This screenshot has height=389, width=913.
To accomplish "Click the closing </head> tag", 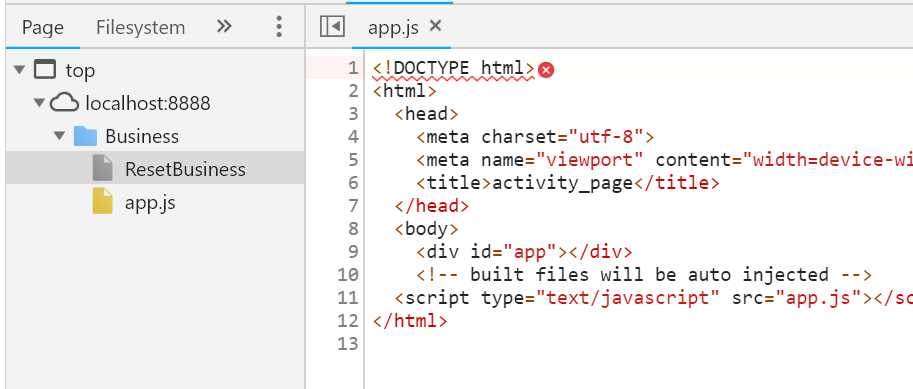I will 431,206.
